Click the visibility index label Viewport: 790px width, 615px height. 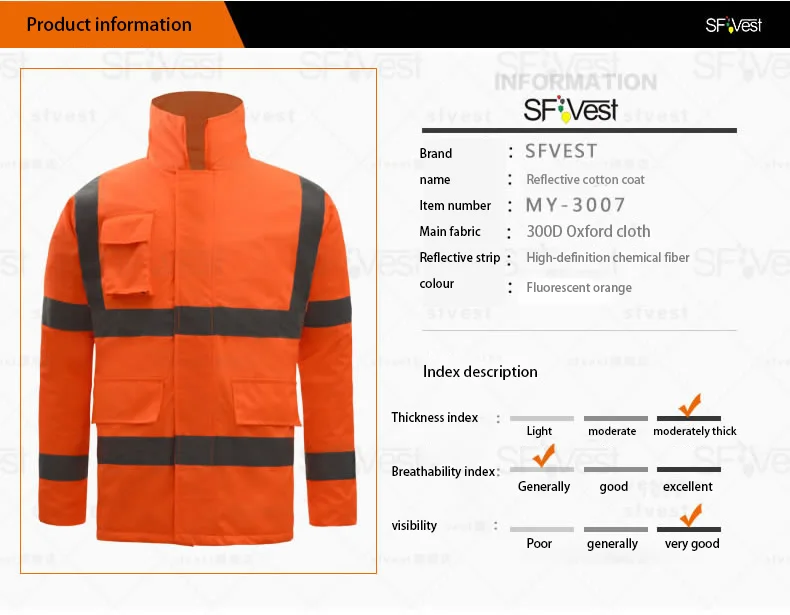pos(414,525)
